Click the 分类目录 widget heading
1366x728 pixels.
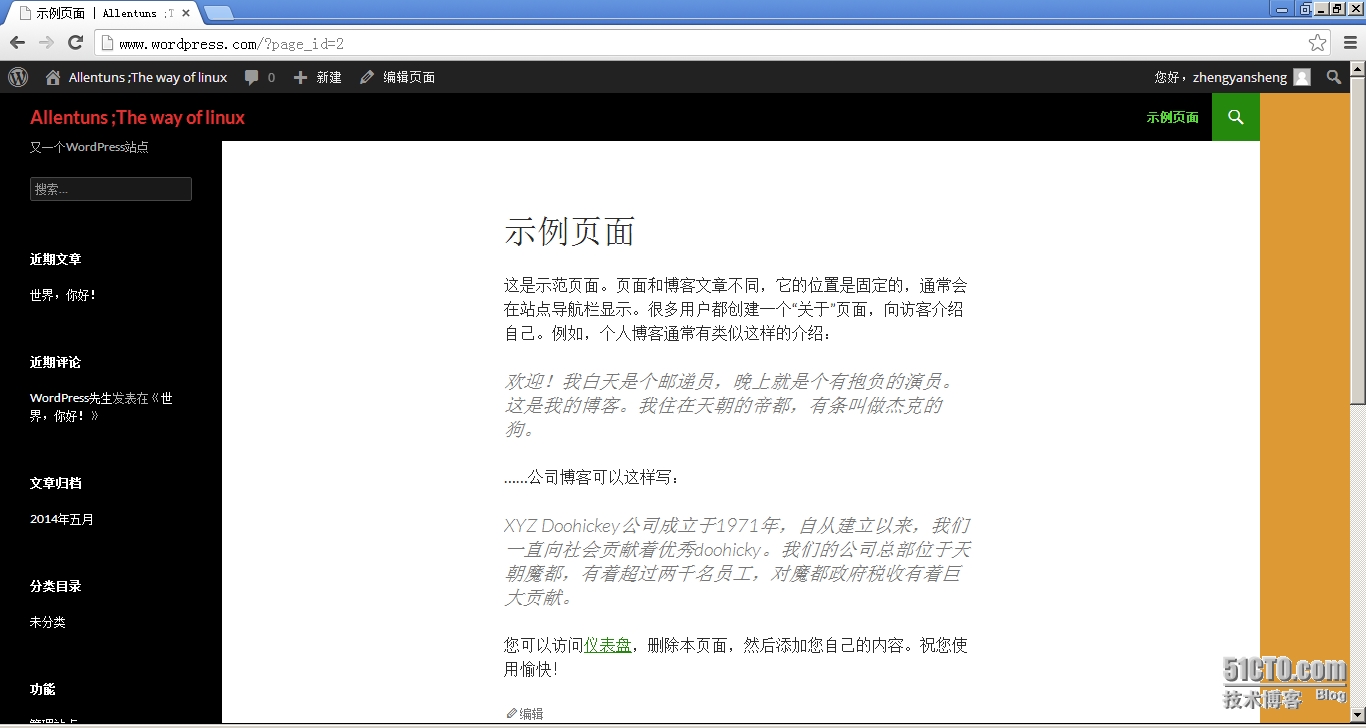tap(56, 586)
